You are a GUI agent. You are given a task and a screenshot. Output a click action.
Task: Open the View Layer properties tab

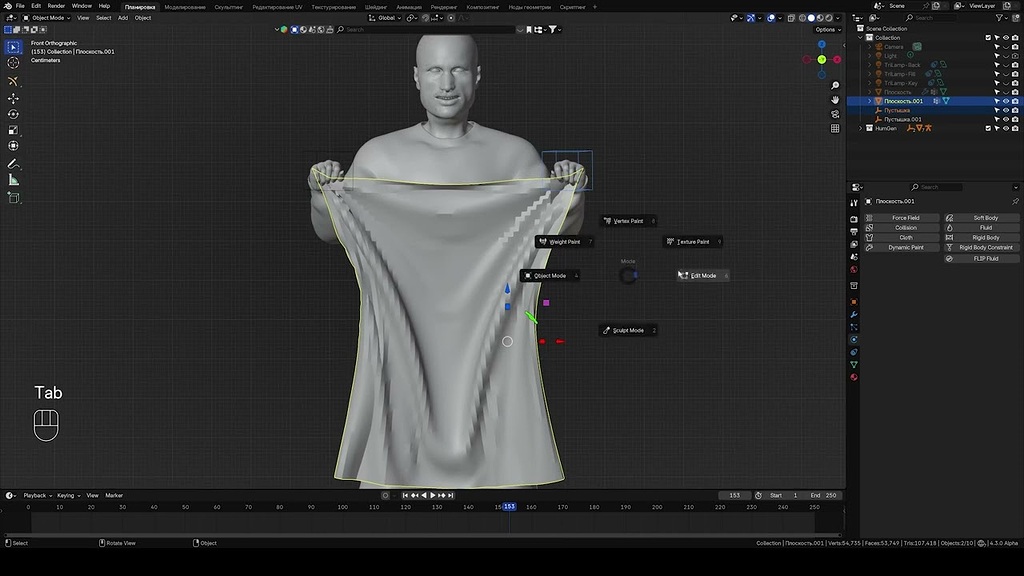(854, 244)
